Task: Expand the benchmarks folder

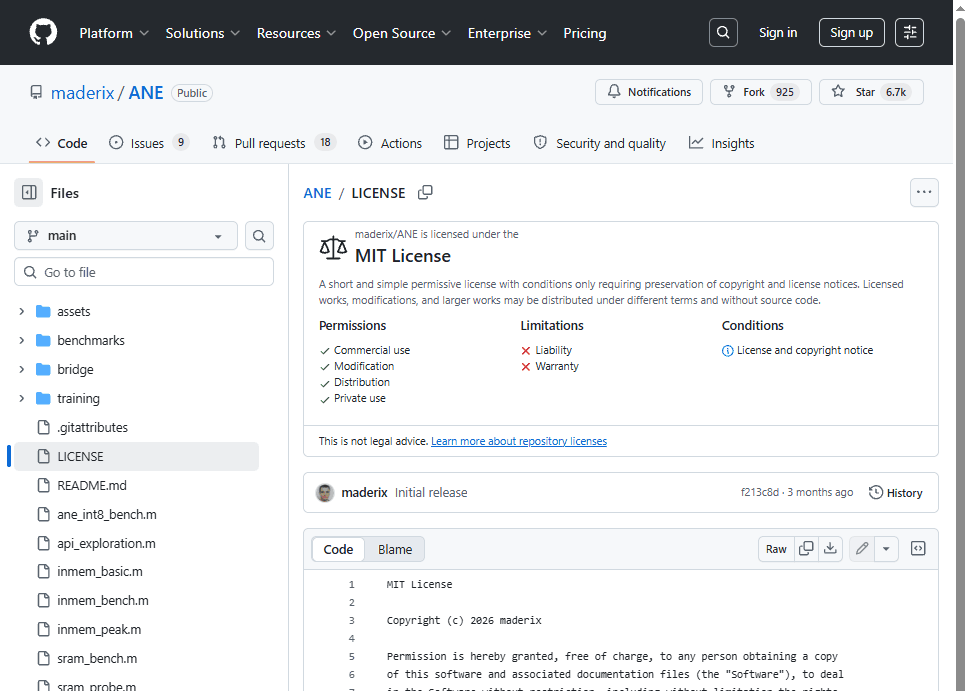Action: click(x=22, y=340)
